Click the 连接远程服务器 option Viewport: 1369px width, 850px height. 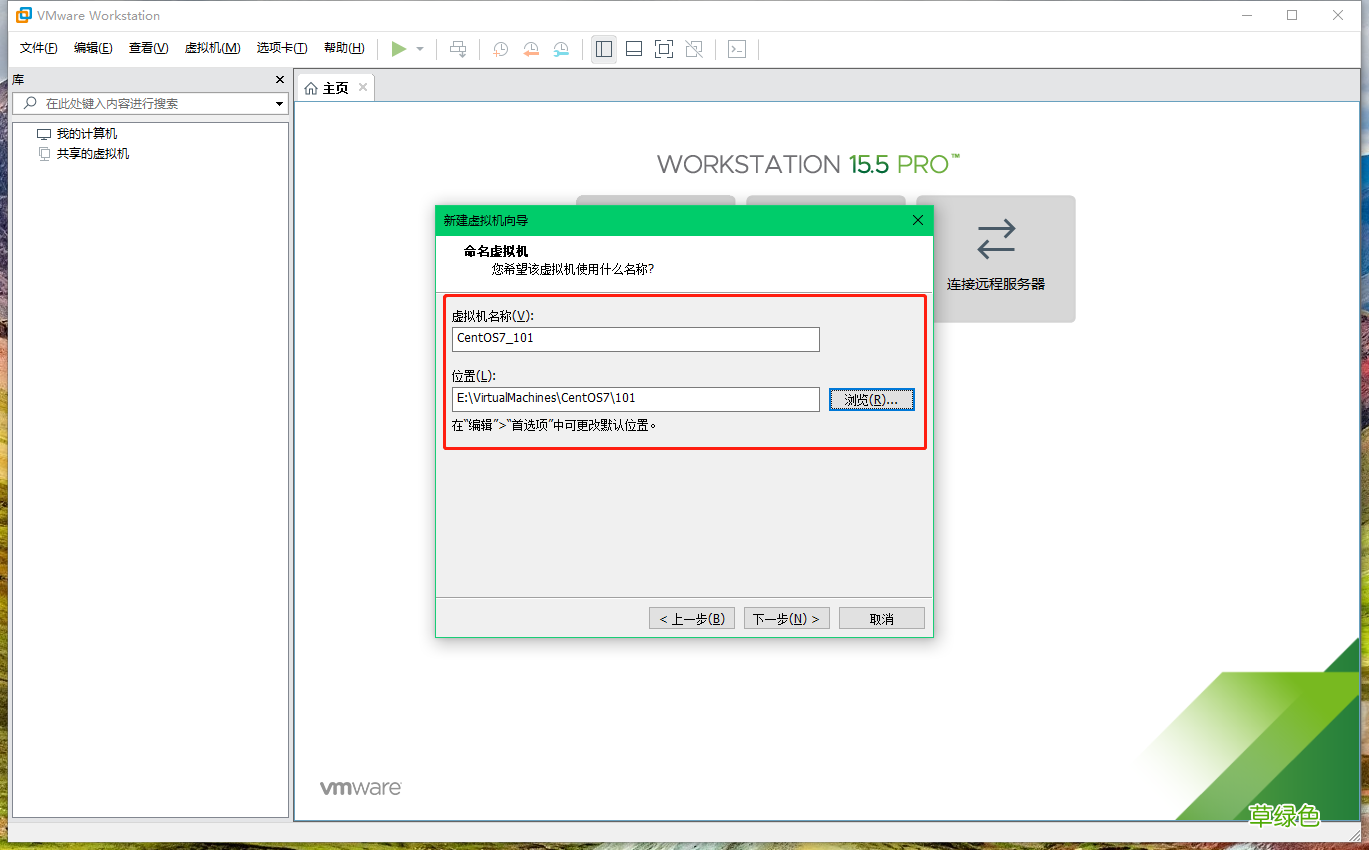(995, 259)
